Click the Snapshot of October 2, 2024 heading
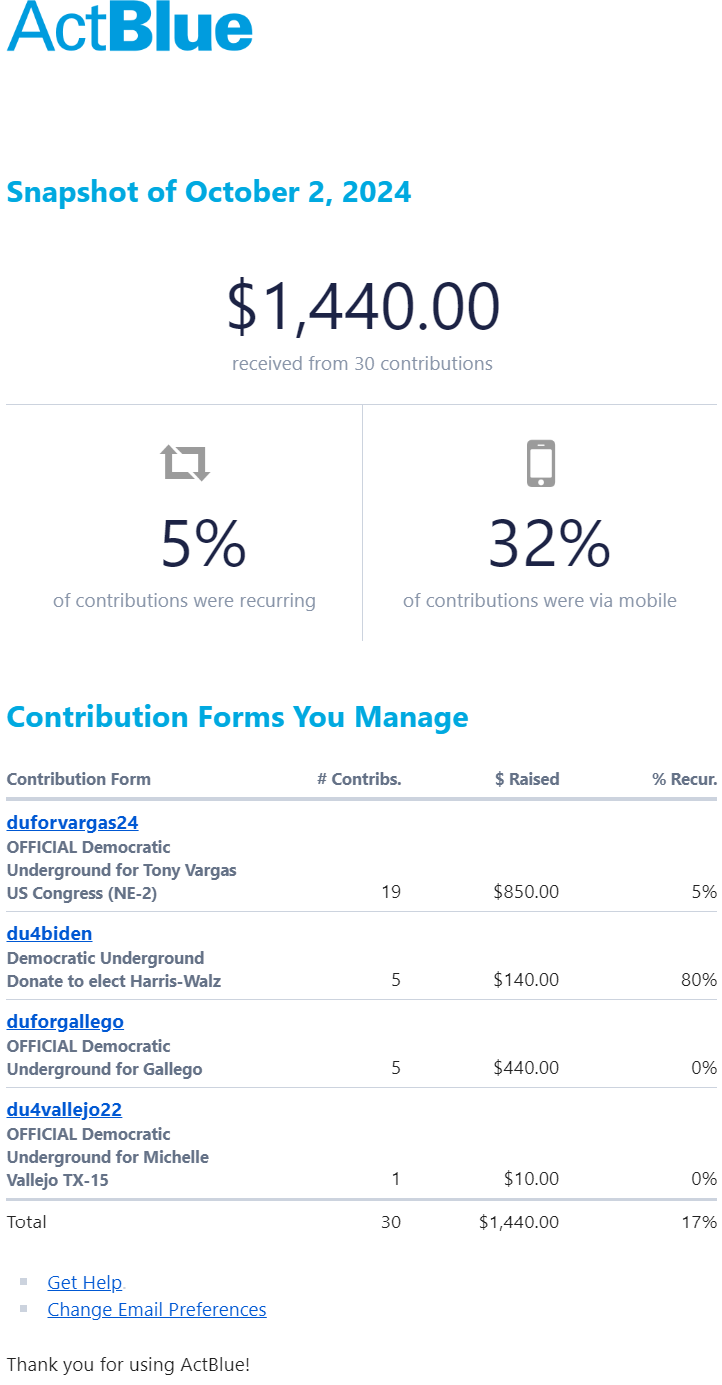 point(209,192)
